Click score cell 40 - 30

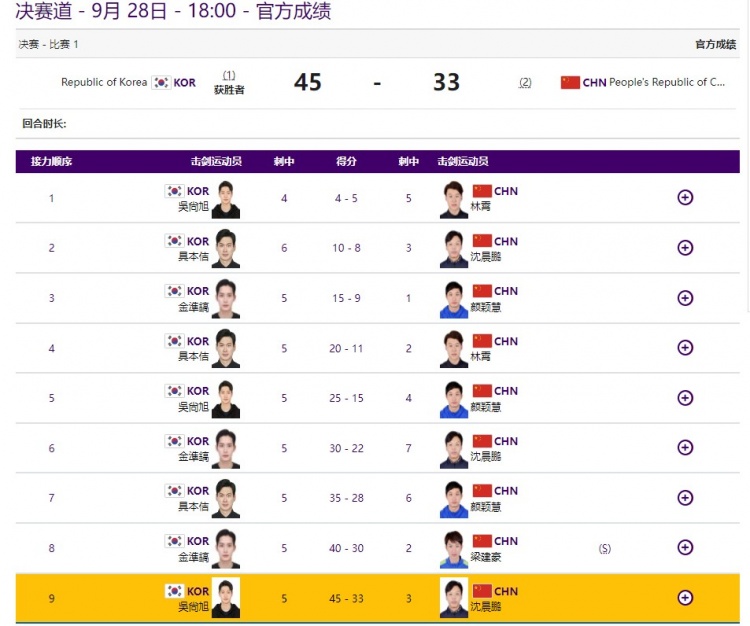(x=346, y=549)
